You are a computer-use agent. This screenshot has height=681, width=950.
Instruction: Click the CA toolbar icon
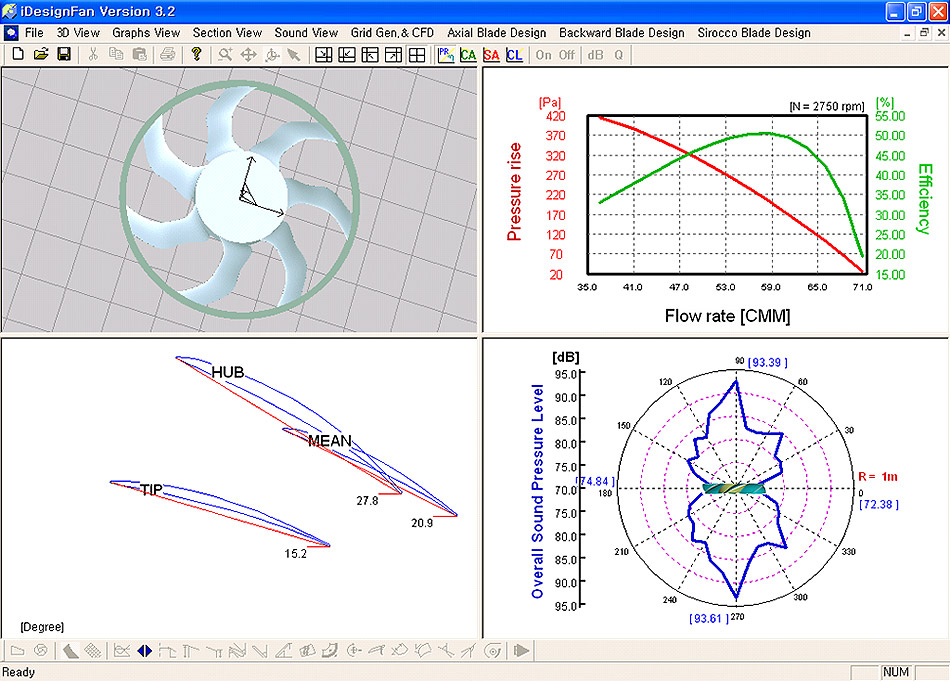(467, 55)
